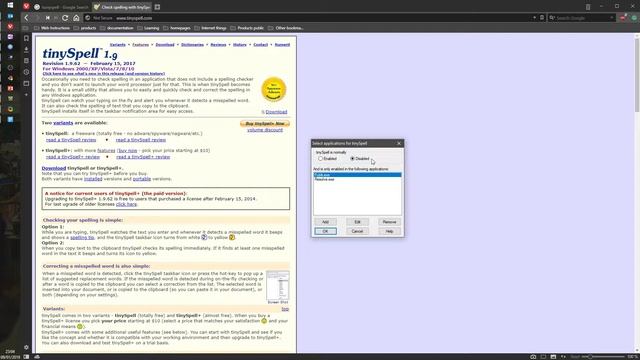Select Resolve.exe in the applications list
Viewport: 640px width, 360px height.
coord(357,179)
